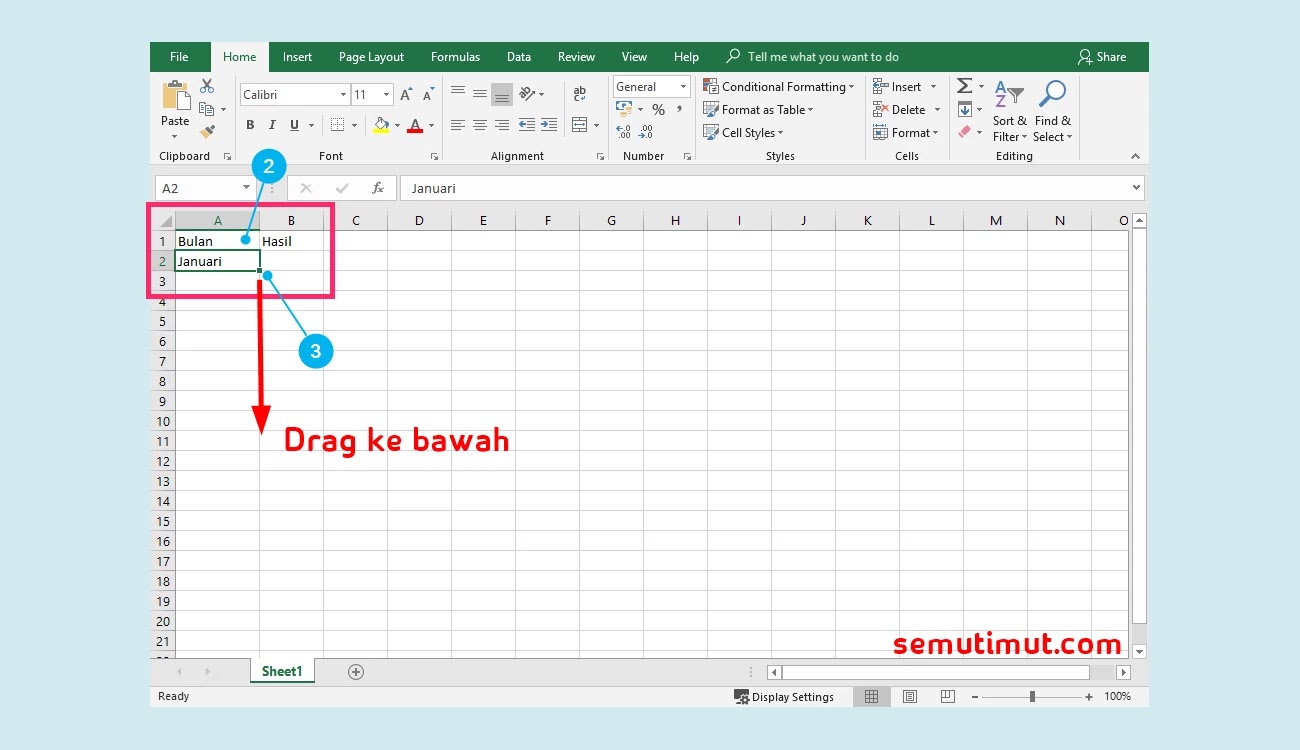Image resolution: width=1300 pixels, height=750 pixels.
Task: Click the AutoSum icon
Action: coord(963,85)
